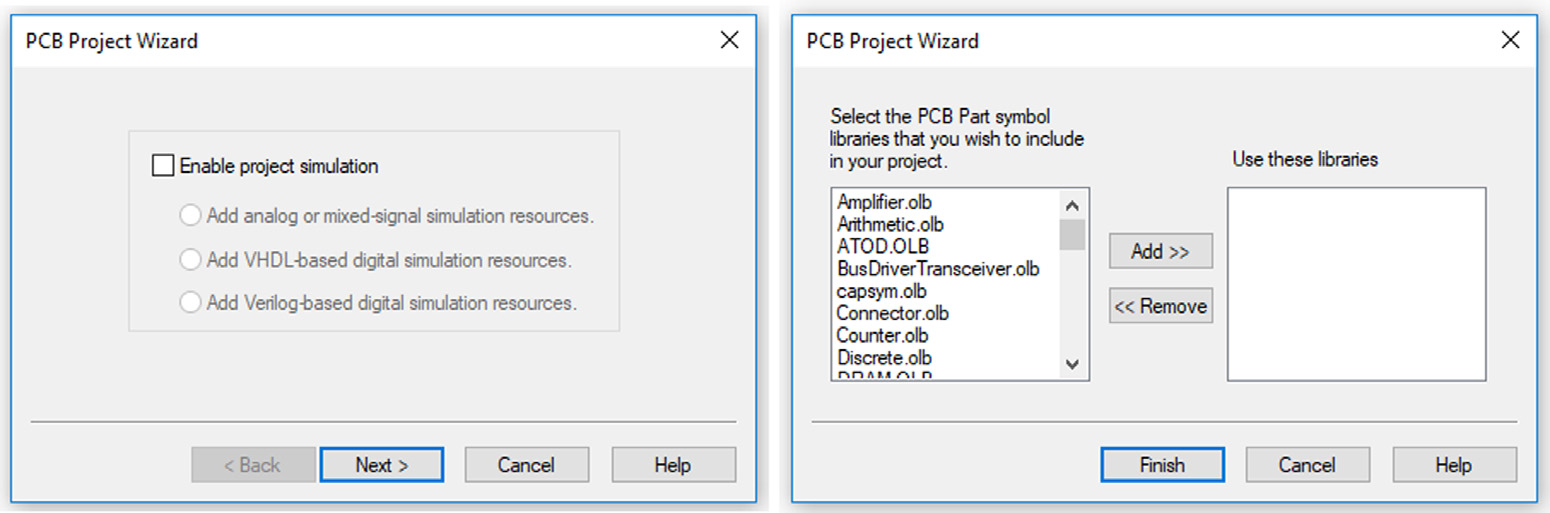The width and height of the screenshot is (1550, 513).
Task: Choose VHDL-based digital simulation resources option
Action: point(190,260)
